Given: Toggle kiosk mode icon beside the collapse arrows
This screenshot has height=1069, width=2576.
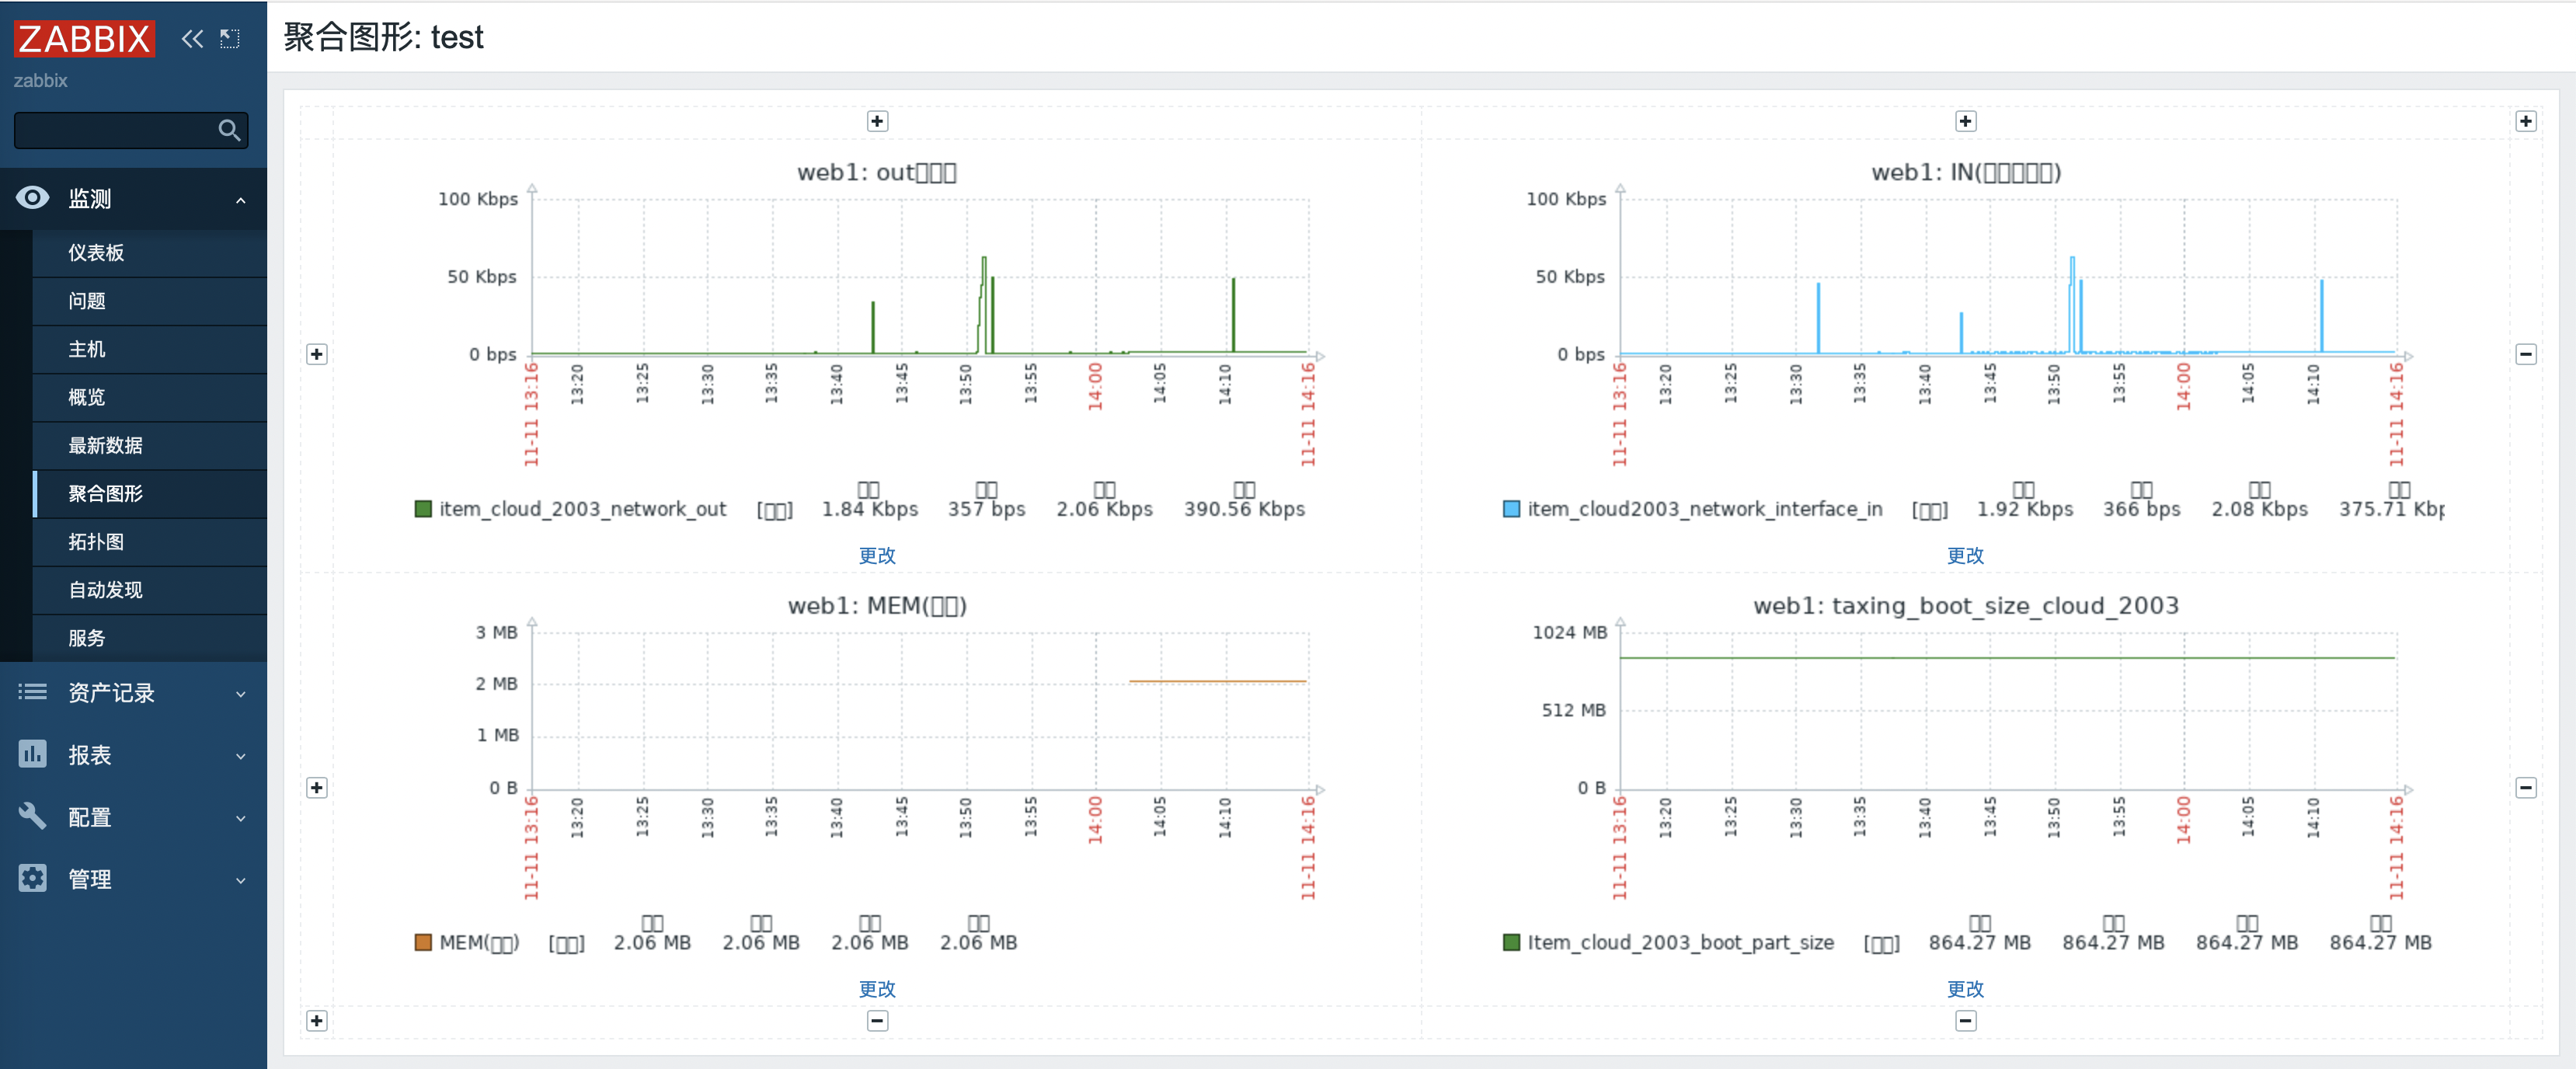Looking at the screenshot, I should pos(230,39).
